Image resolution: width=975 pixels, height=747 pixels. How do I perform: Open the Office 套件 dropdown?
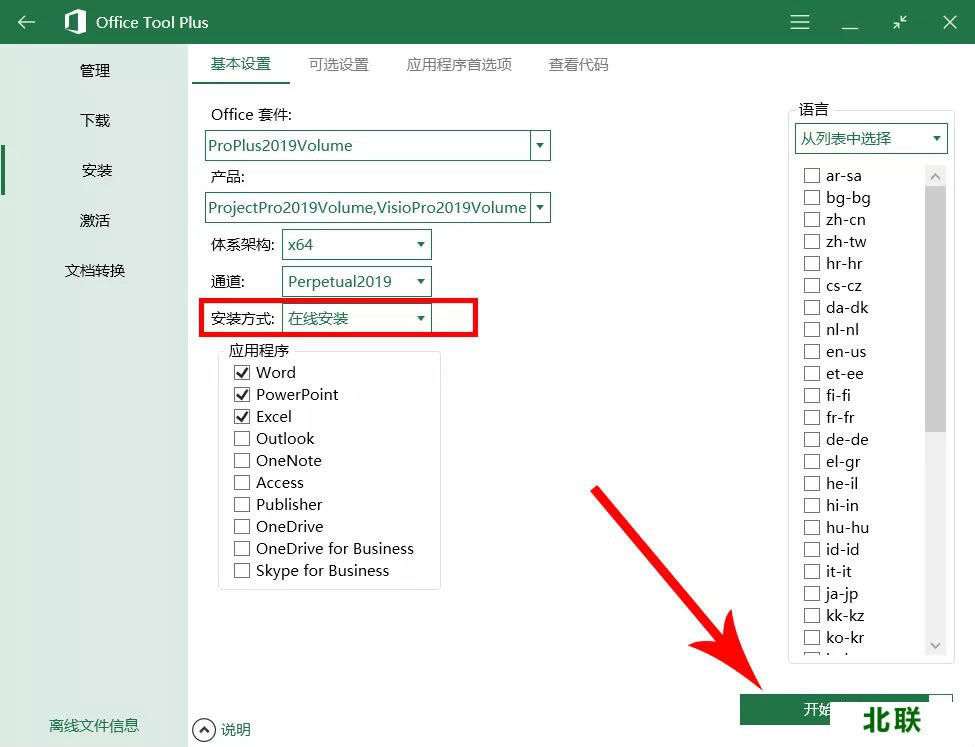point(539,145)
